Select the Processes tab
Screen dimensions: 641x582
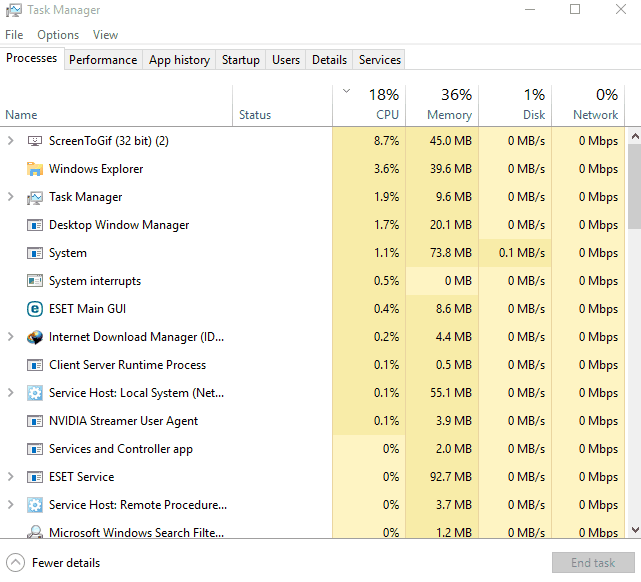pyautogui.click(x=31, y=58)
